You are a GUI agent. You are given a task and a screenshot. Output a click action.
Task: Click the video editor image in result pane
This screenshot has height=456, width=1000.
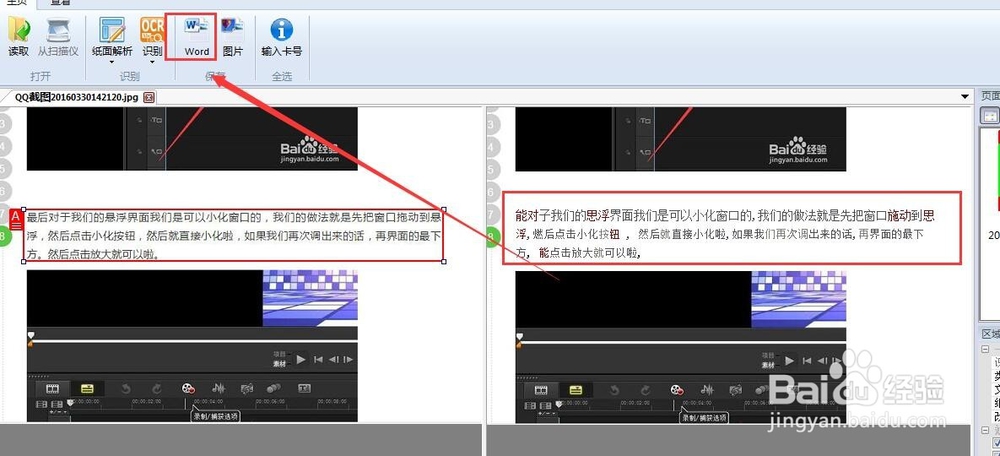[680, 348]
